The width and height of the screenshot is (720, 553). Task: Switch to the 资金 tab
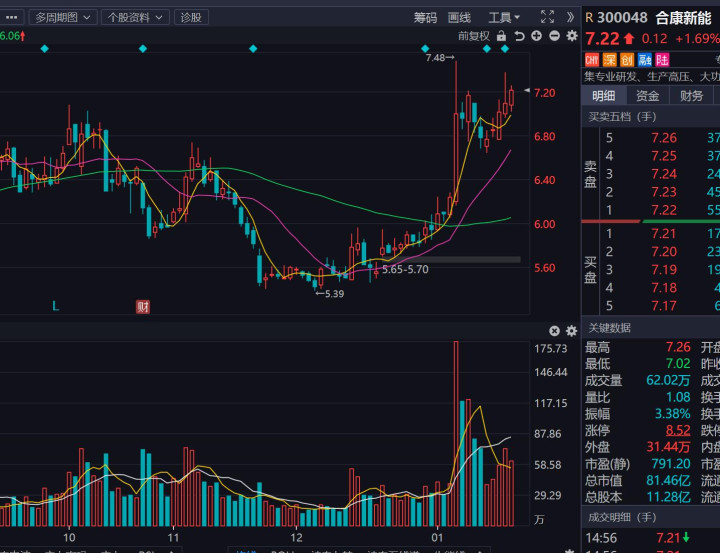pyautogui.click(x=648, y=96)
